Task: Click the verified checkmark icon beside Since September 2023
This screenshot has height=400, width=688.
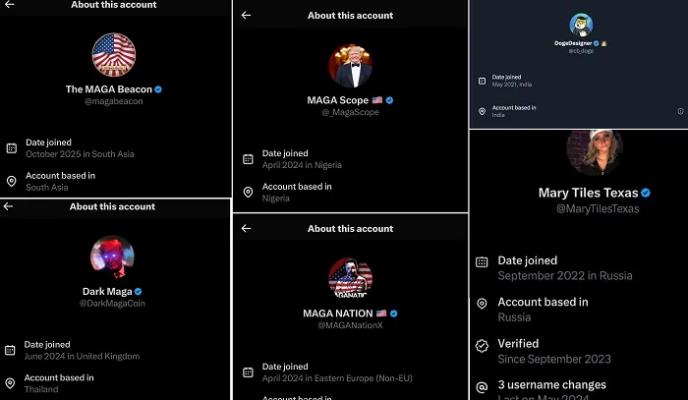Action: tap(482, 344)
